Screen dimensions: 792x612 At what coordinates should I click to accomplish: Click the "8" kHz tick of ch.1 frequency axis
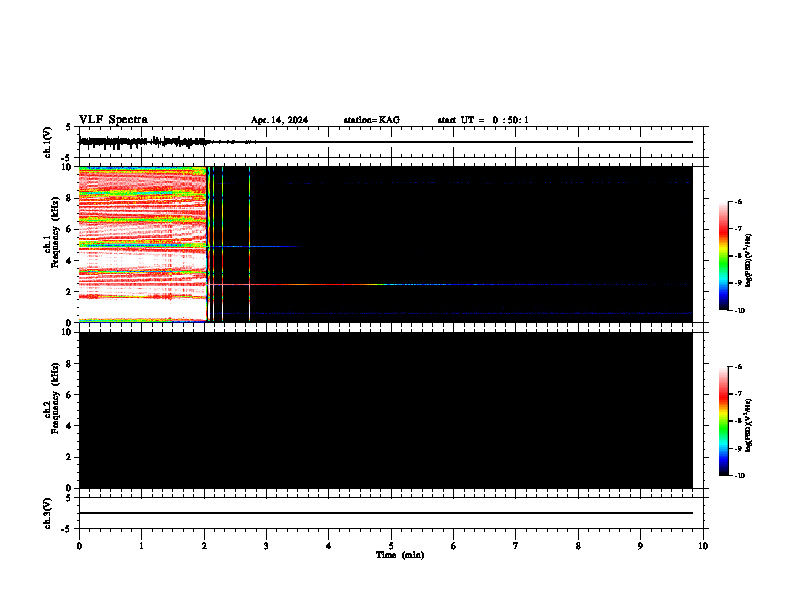(x=70, y=198)
